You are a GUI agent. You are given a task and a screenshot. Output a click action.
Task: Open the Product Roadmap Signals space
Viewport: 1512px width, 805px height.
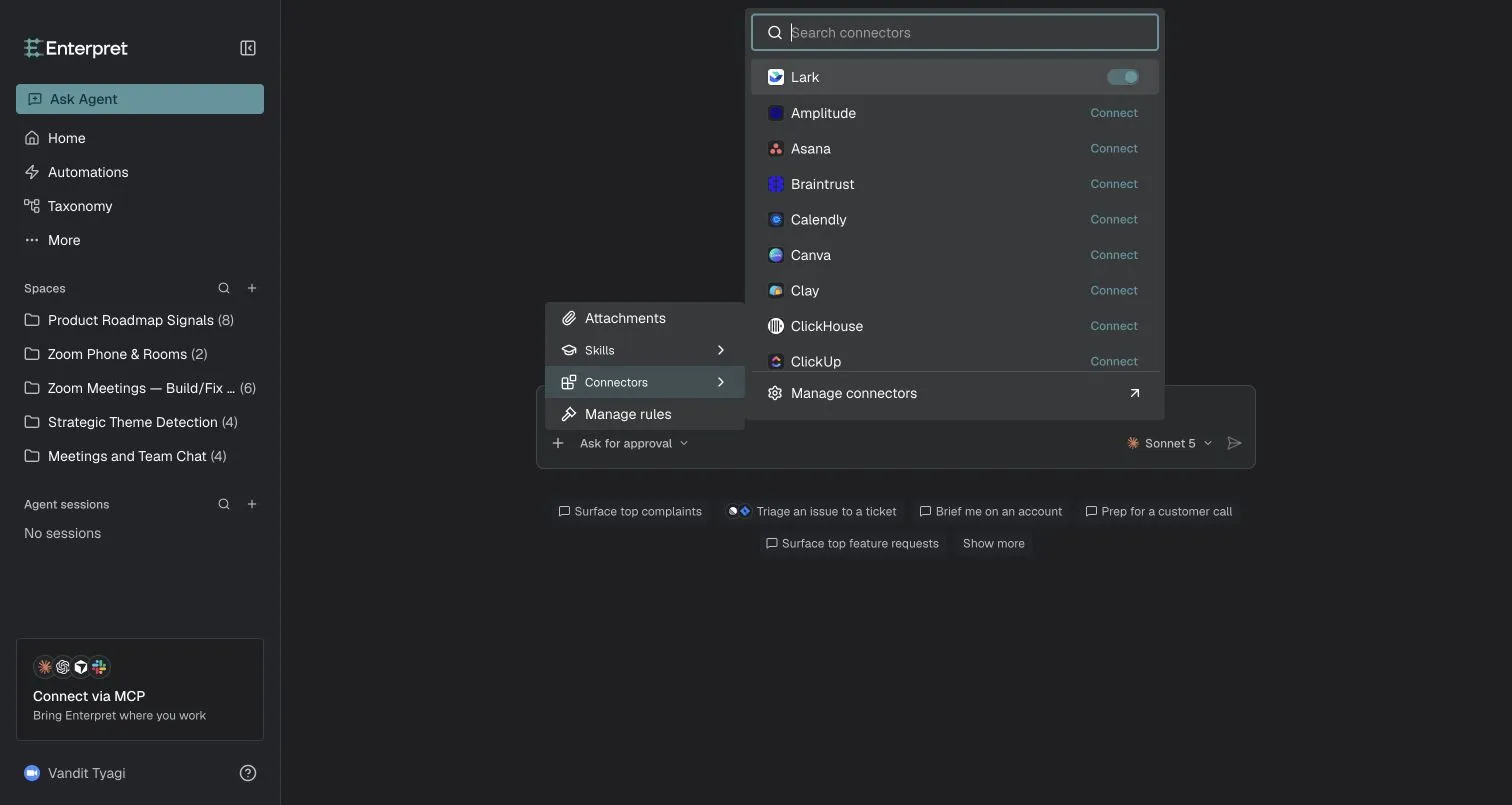(x=140, y=320)
